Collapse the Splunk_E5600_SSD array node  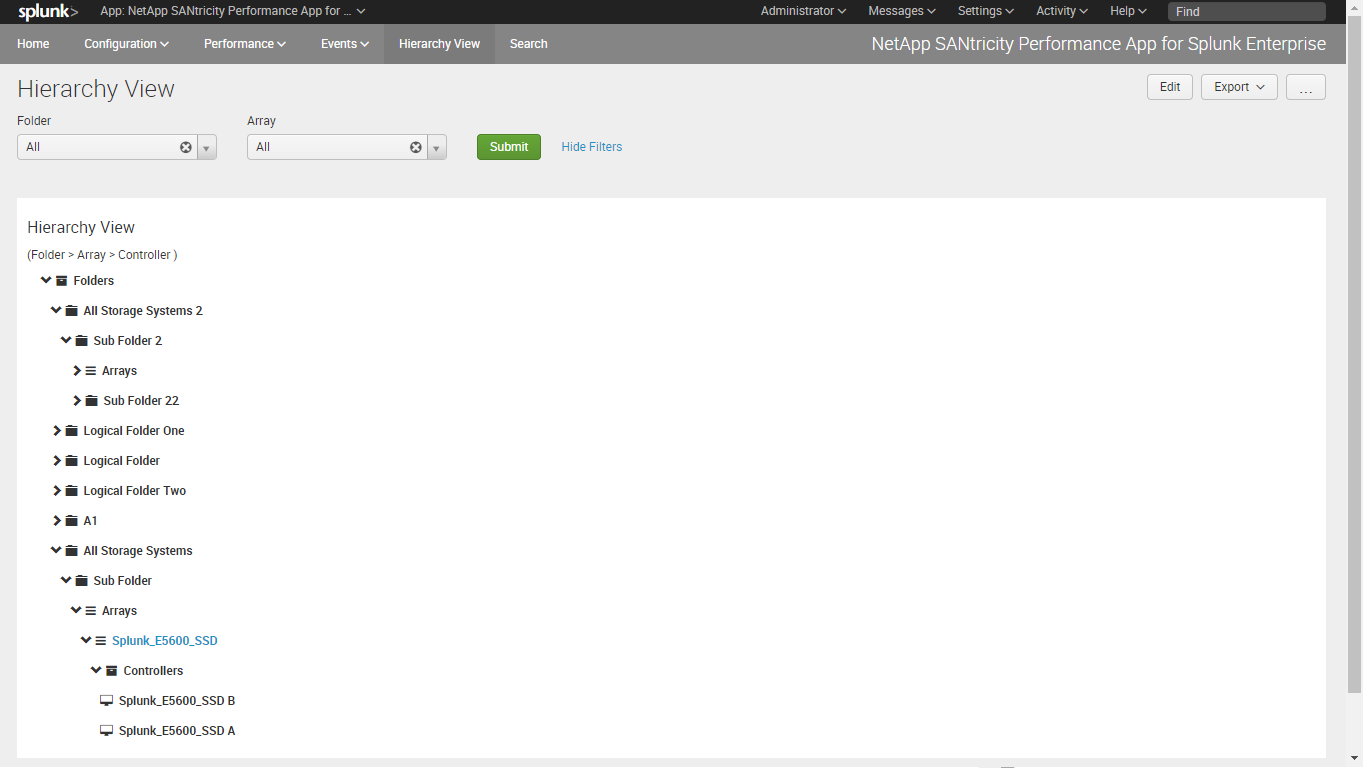[86, 640]
